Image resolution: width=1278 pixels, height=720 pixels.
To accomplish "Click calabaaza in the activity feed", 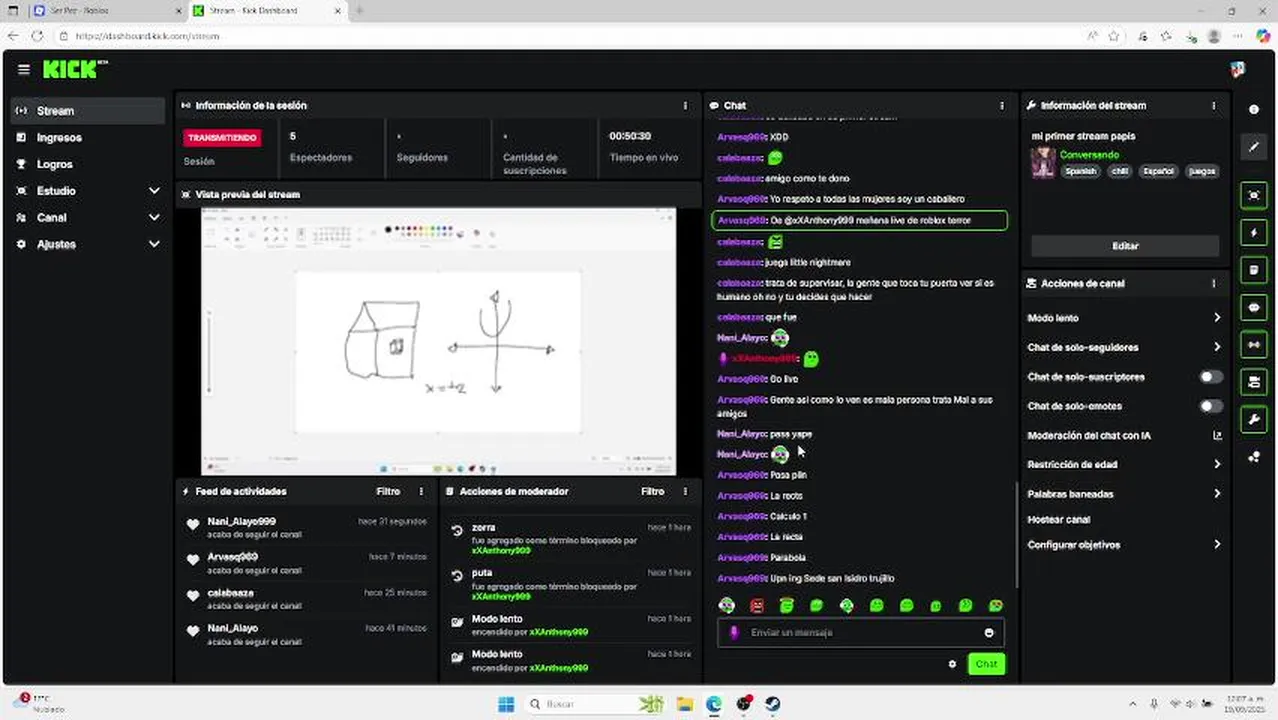I will (x=230, y=593).
